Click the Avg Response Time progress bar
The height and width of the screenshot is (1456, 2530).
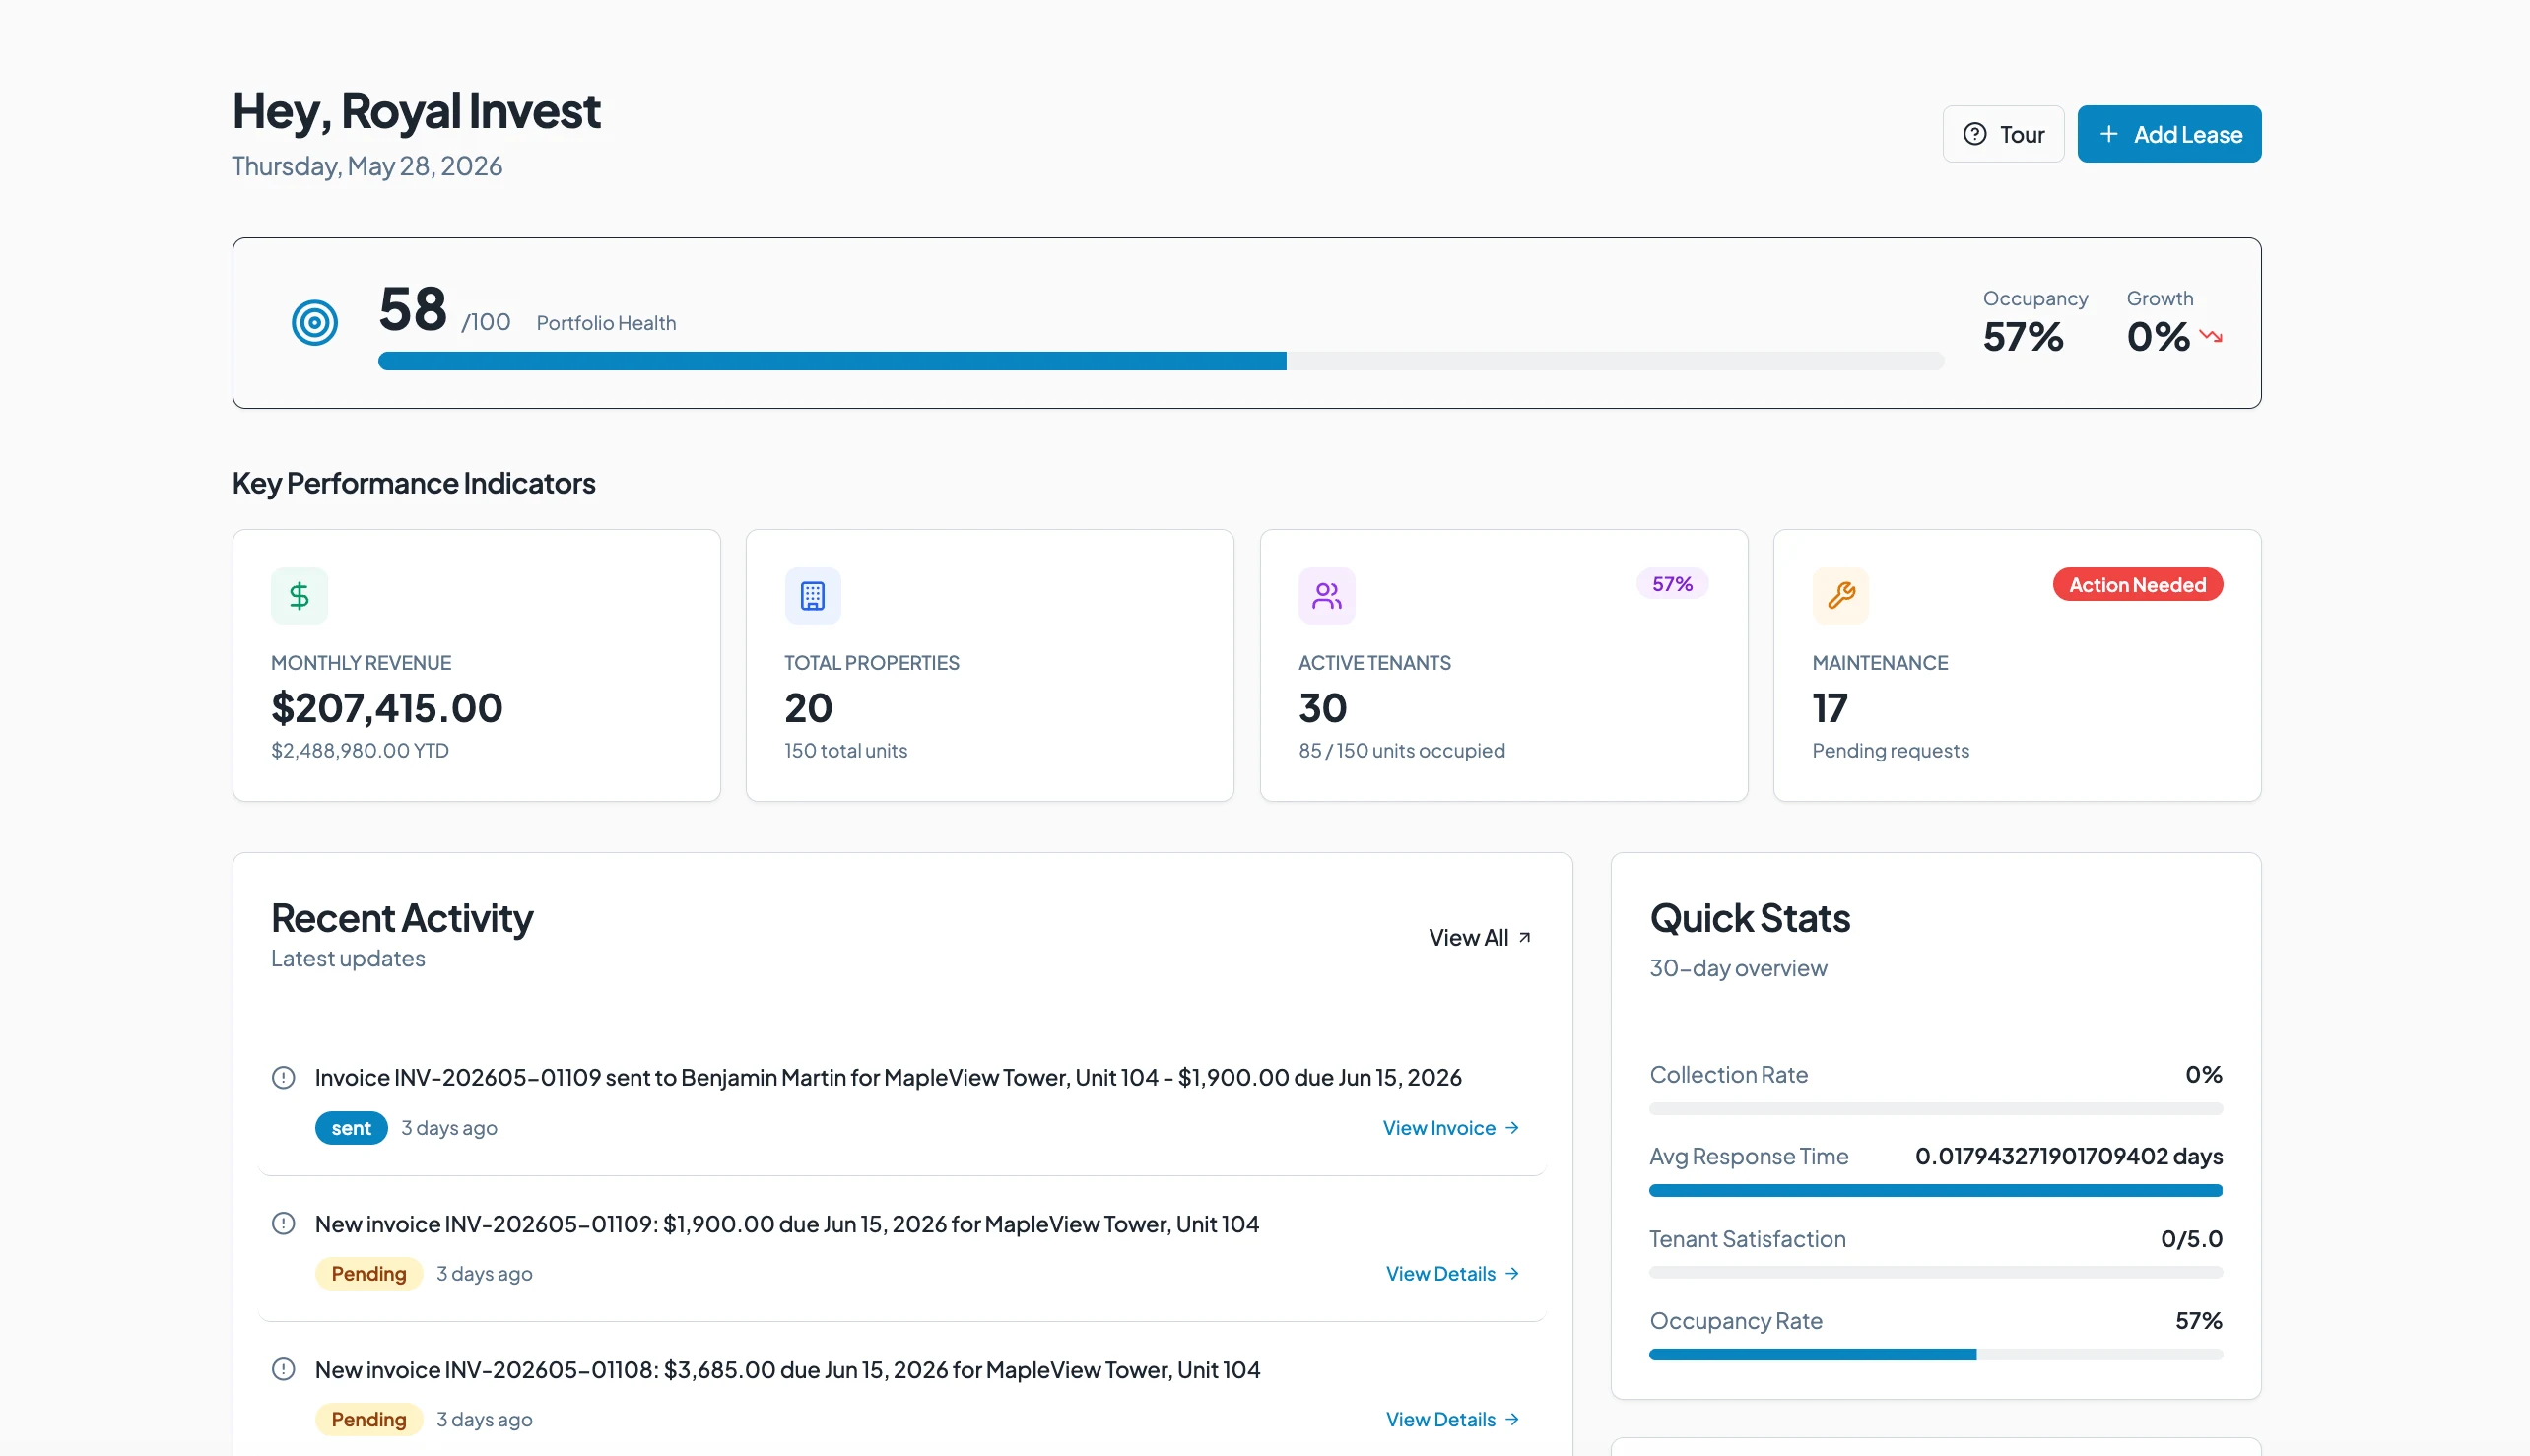pos(1935,1190)
